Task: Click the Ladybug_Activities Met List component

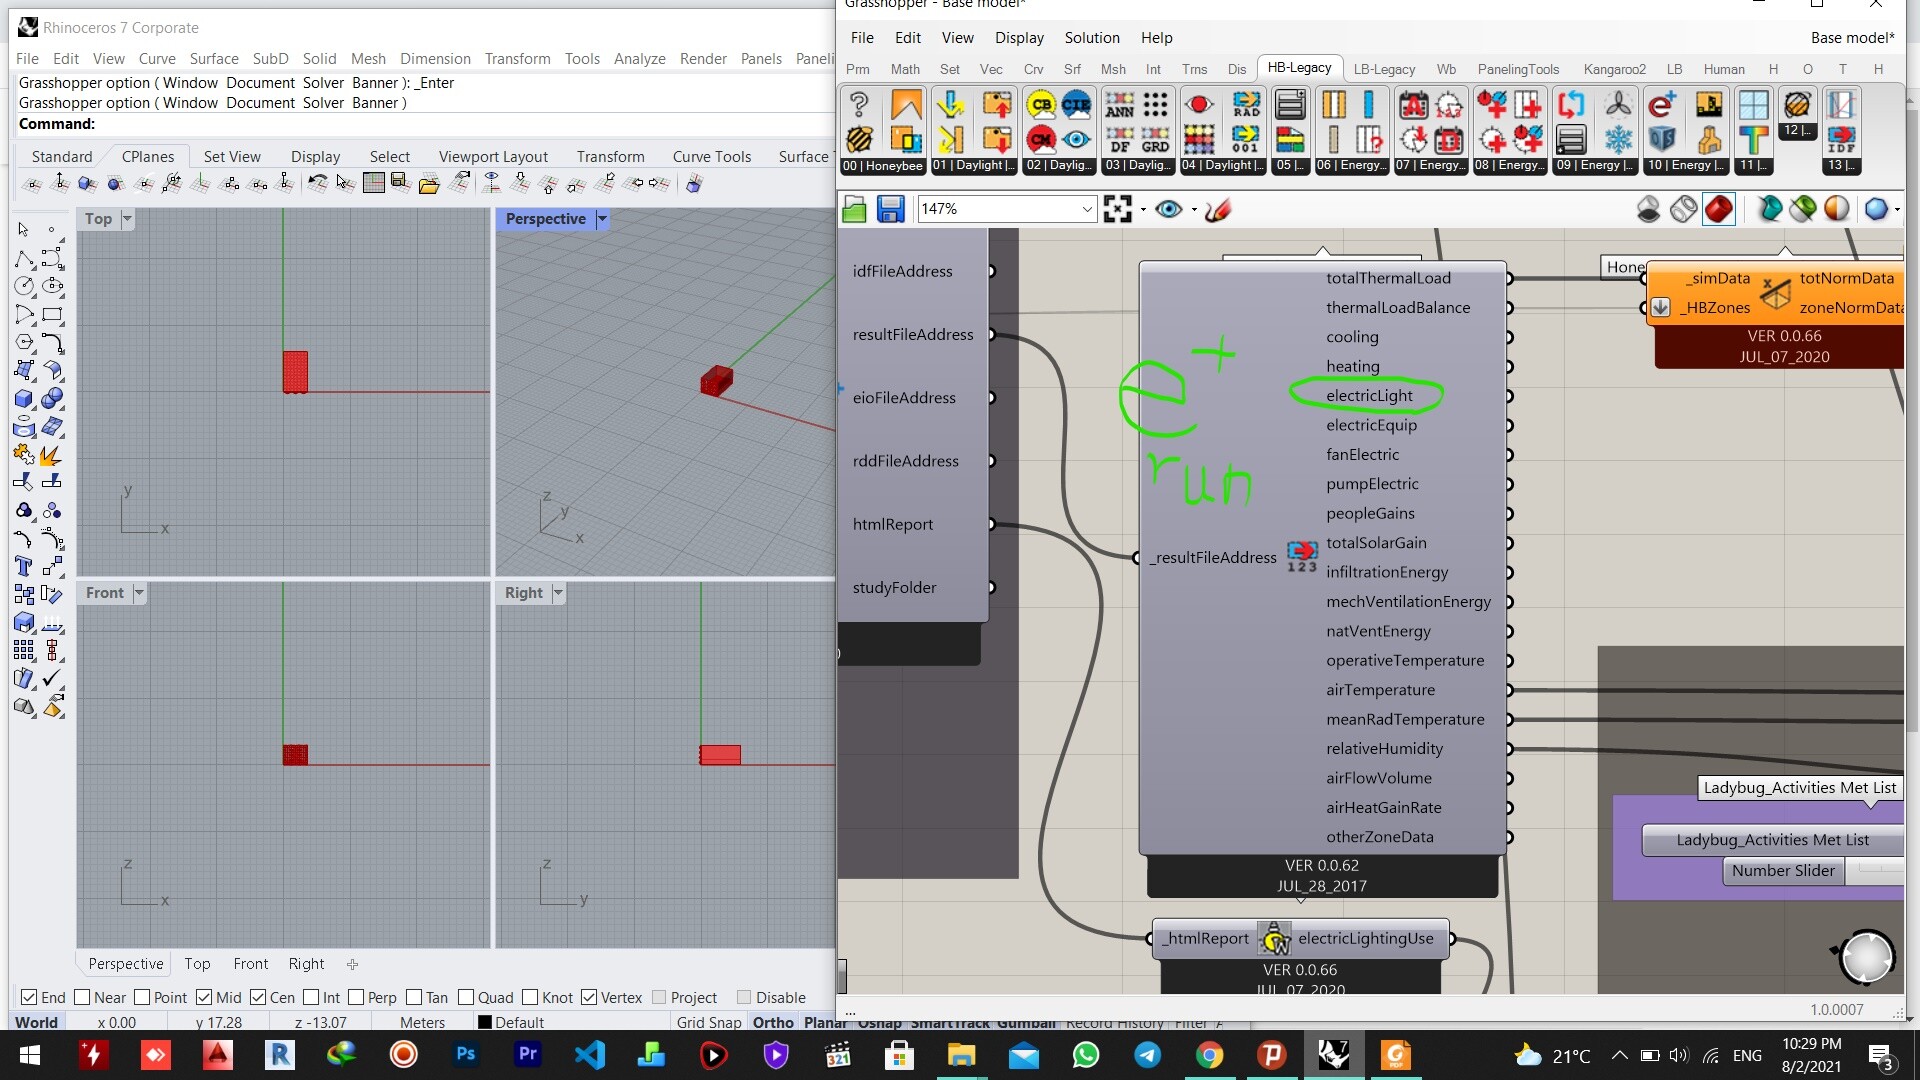Action: click(1772, 840)
